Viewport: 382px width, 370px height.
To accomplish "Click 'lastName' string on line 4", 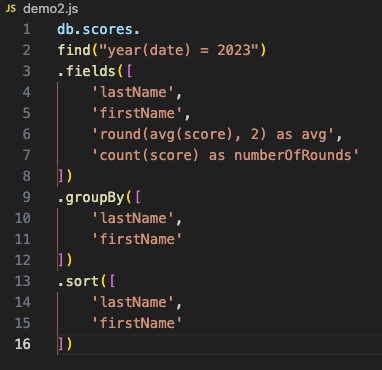I will [x=133, y=92].
